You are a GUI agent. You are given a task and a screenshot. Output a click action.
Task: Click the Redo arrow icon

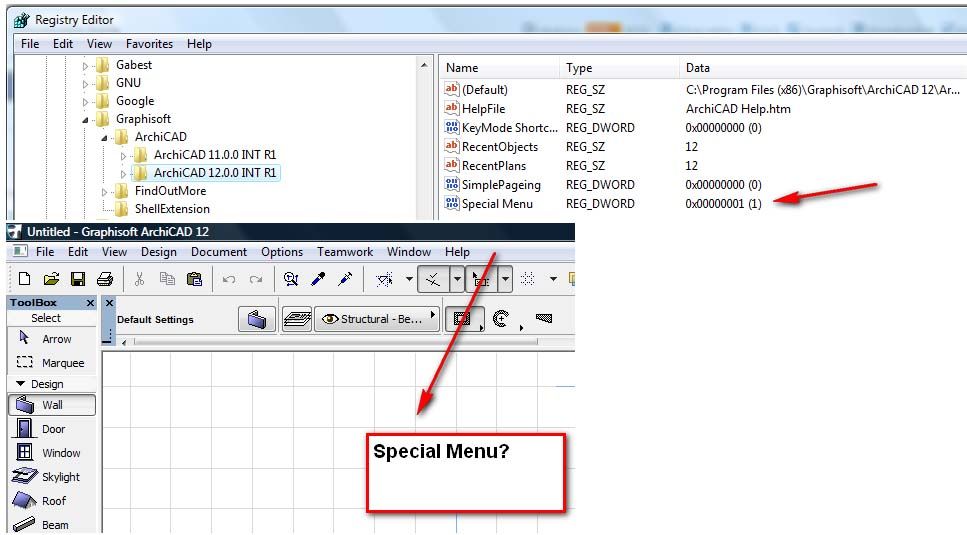(256, 279)
